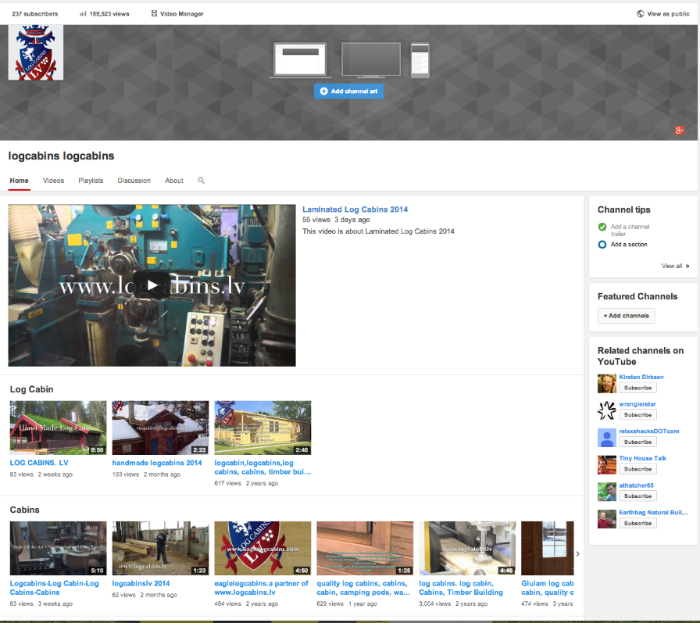Switch to the Videos tab
700x623 pixels.
(x=53, y=180)
